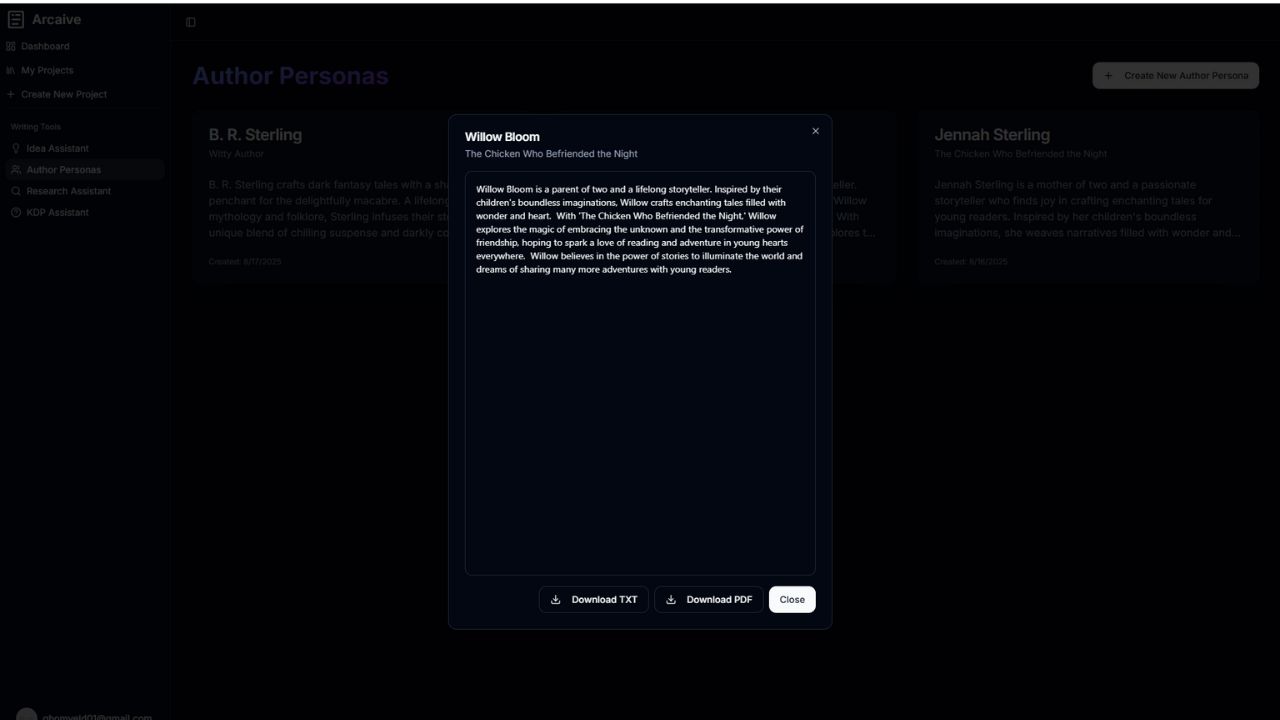Download the persona as PDF

(x=709, y=599)
